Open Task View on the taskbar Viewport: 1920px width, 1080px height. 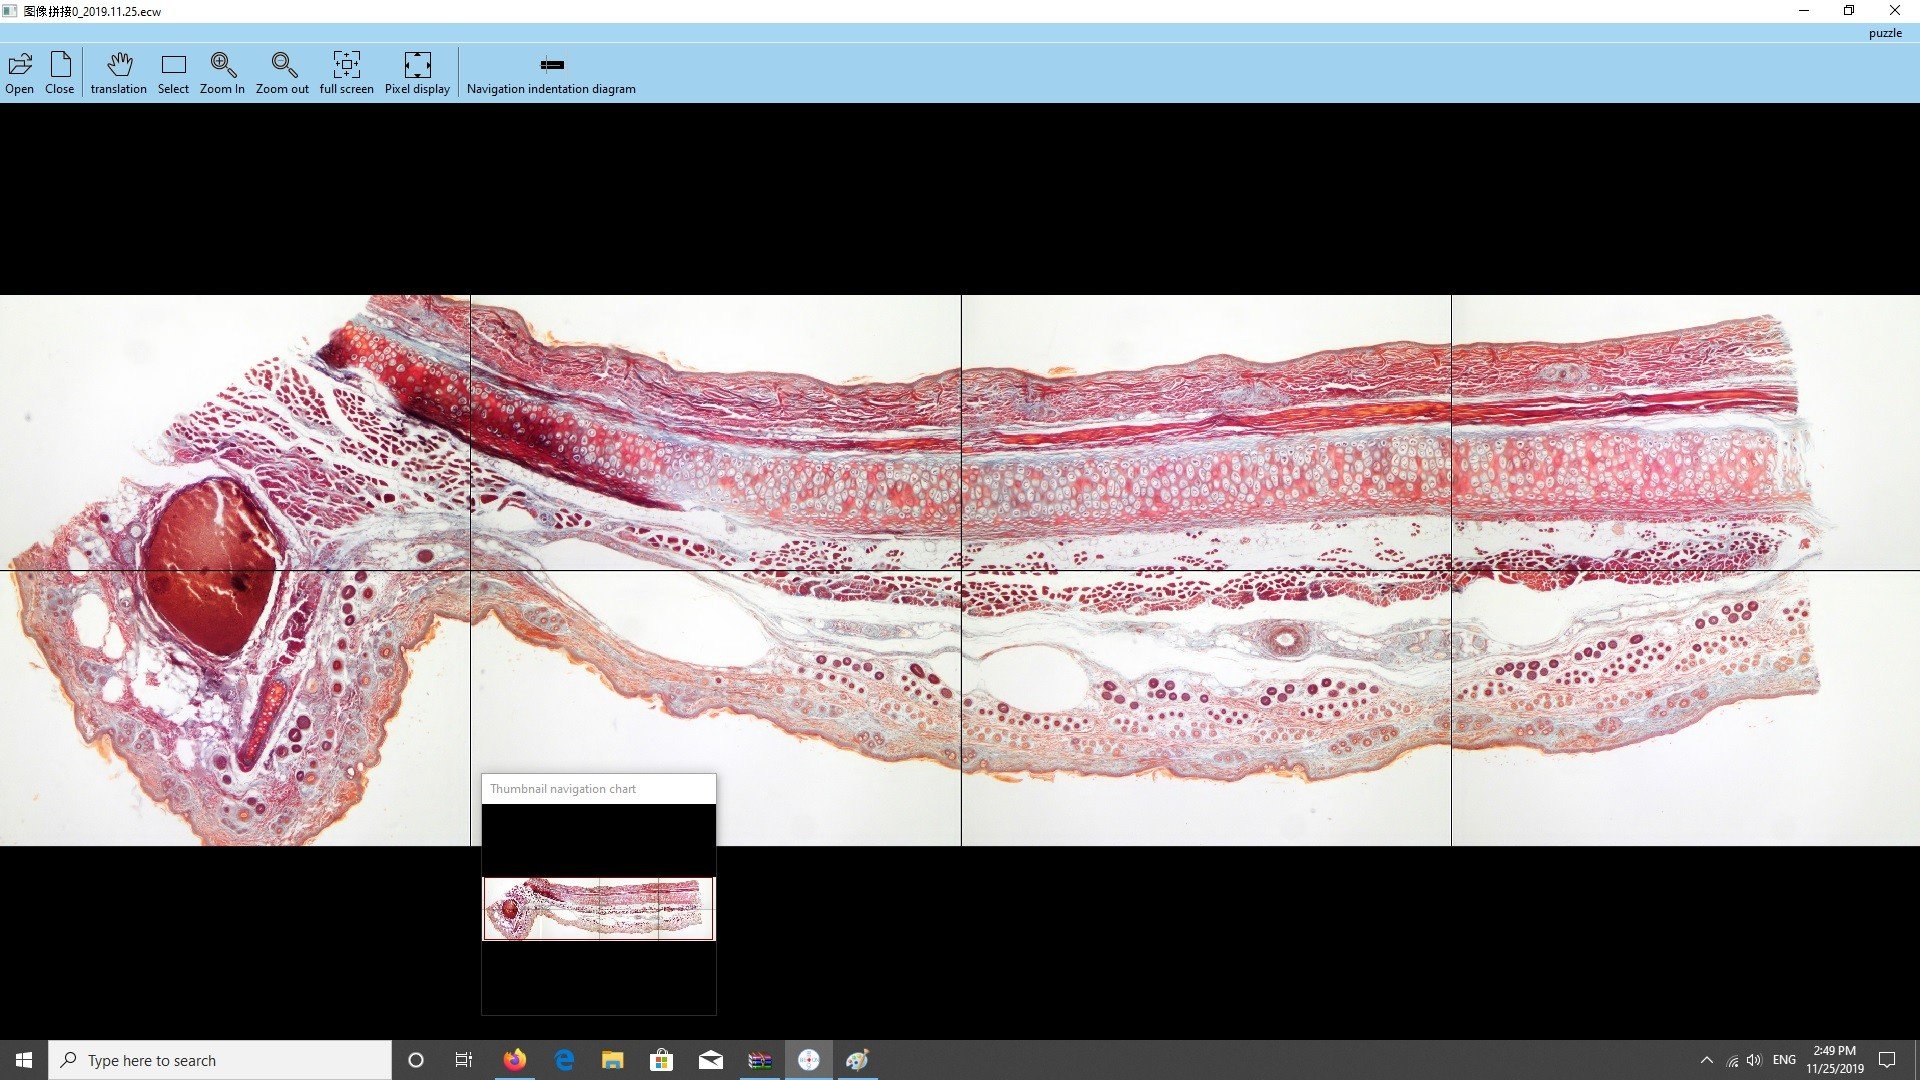click(464, 1060)
